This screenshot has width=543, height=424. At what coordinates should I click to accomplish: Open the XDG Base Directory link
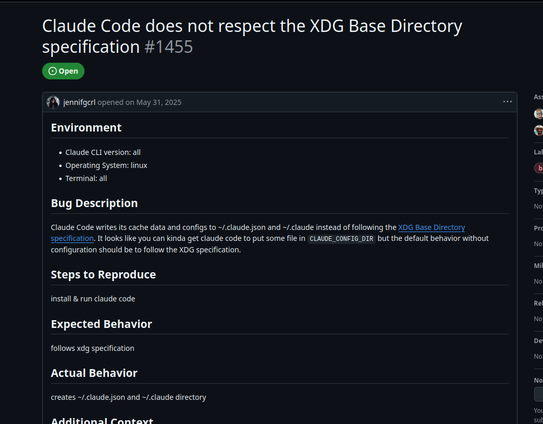[431, 227]
